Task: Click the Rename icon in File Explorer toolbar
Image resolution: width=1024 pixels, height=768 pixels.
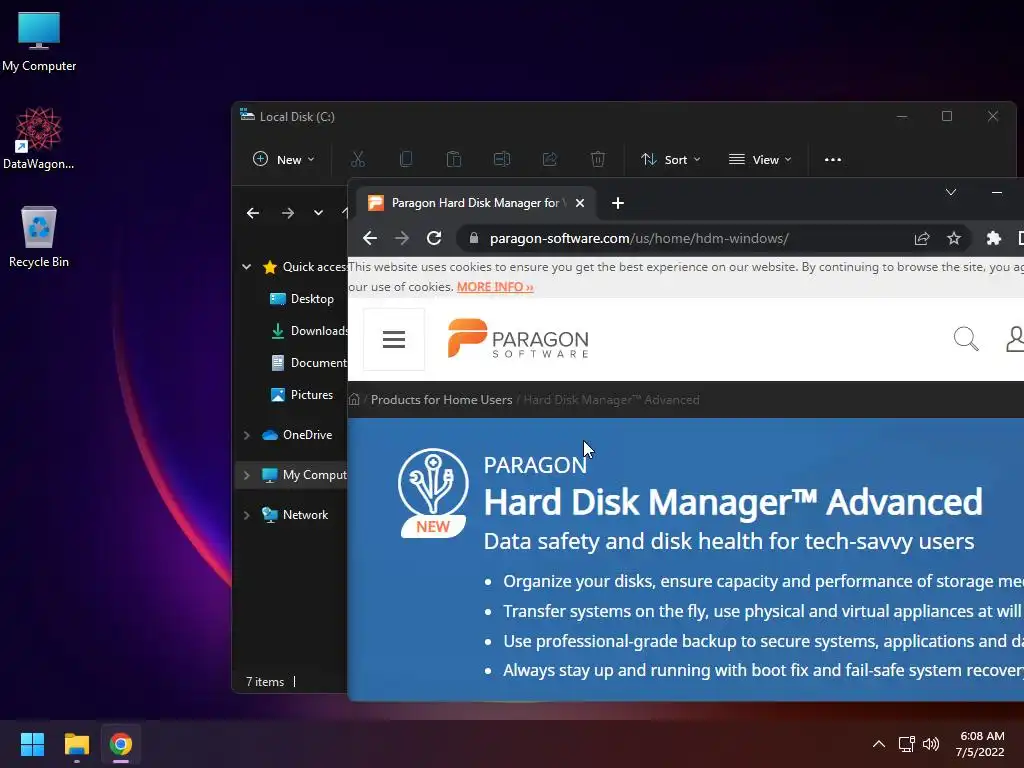Action: (502, 159)
